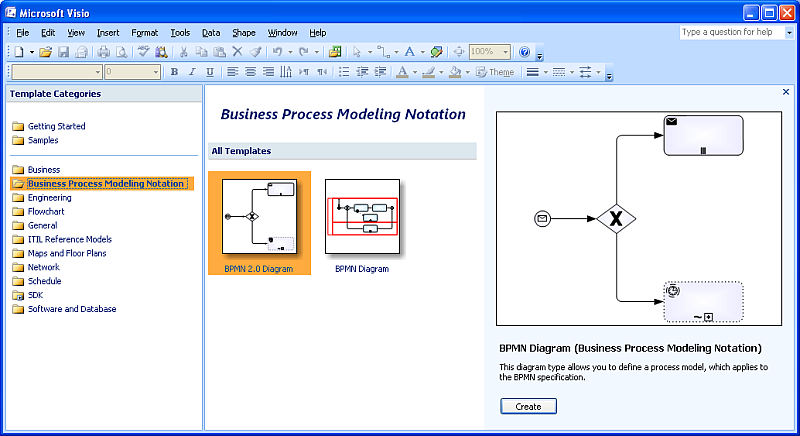800x436 pixels.
Task: Toggle Italic formatting
Action: click(192, 72)
